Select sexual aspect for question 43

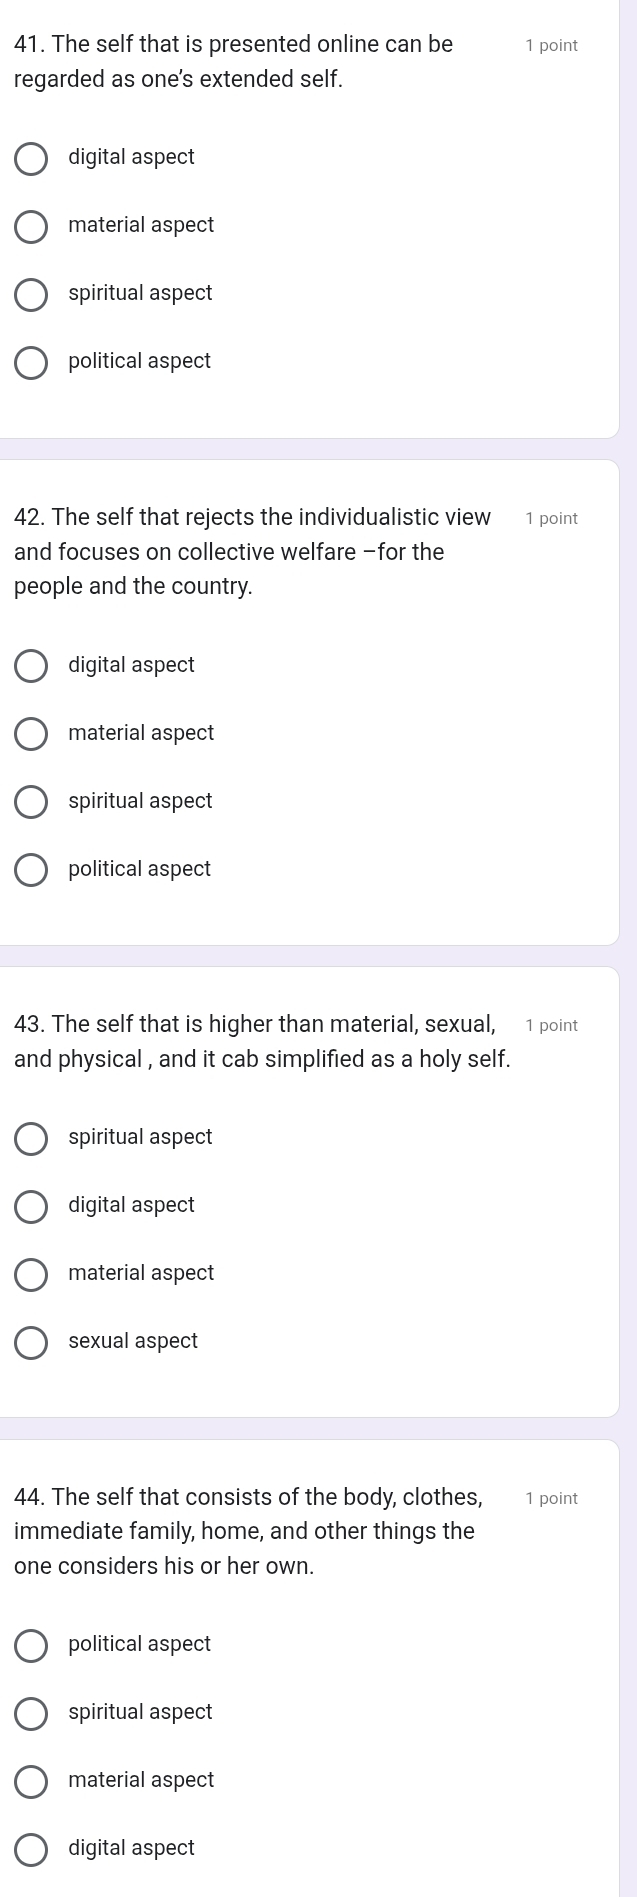coord(31,1342)
